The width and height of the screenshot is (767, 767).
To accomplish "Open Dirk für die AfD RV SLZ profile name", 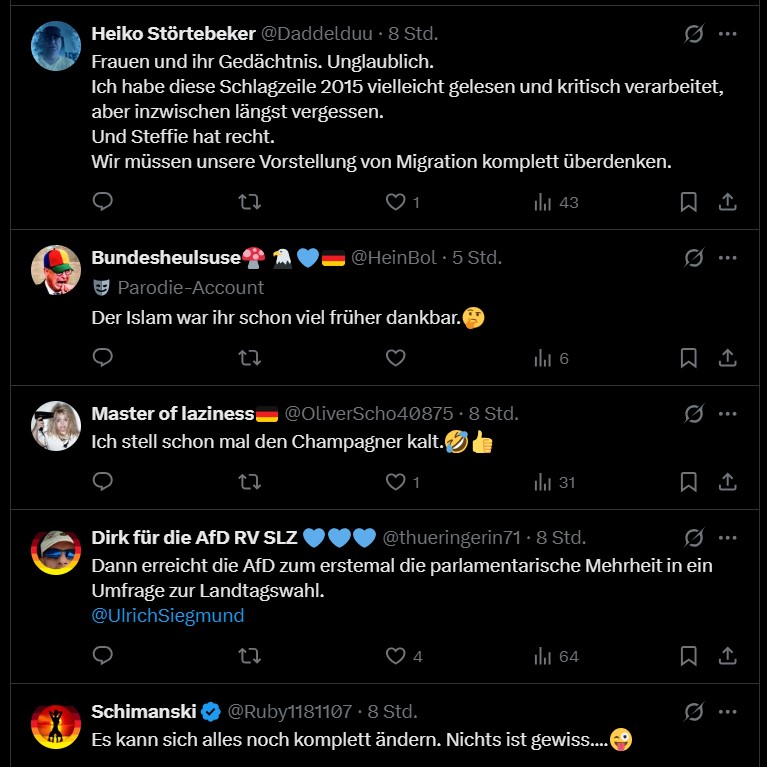I will (x=194, y=537).
